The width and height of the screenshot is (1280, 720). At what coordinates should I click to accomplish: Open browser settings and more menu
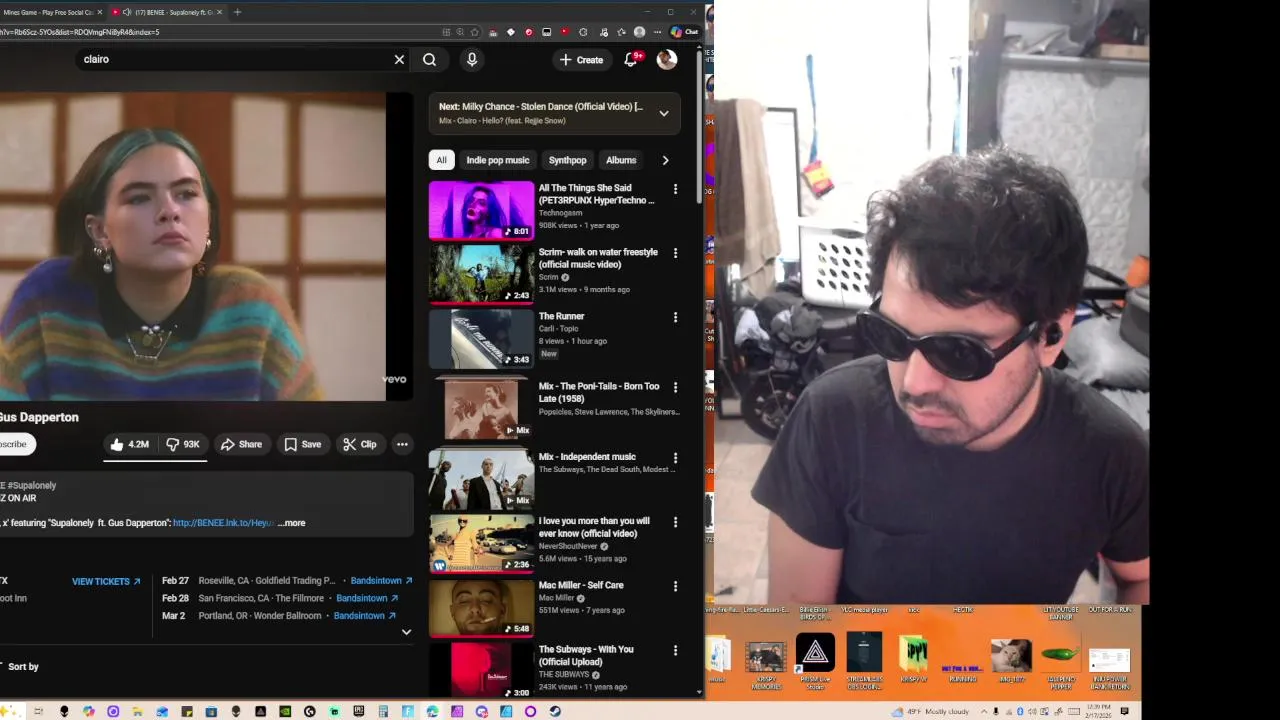pos(656,32)
